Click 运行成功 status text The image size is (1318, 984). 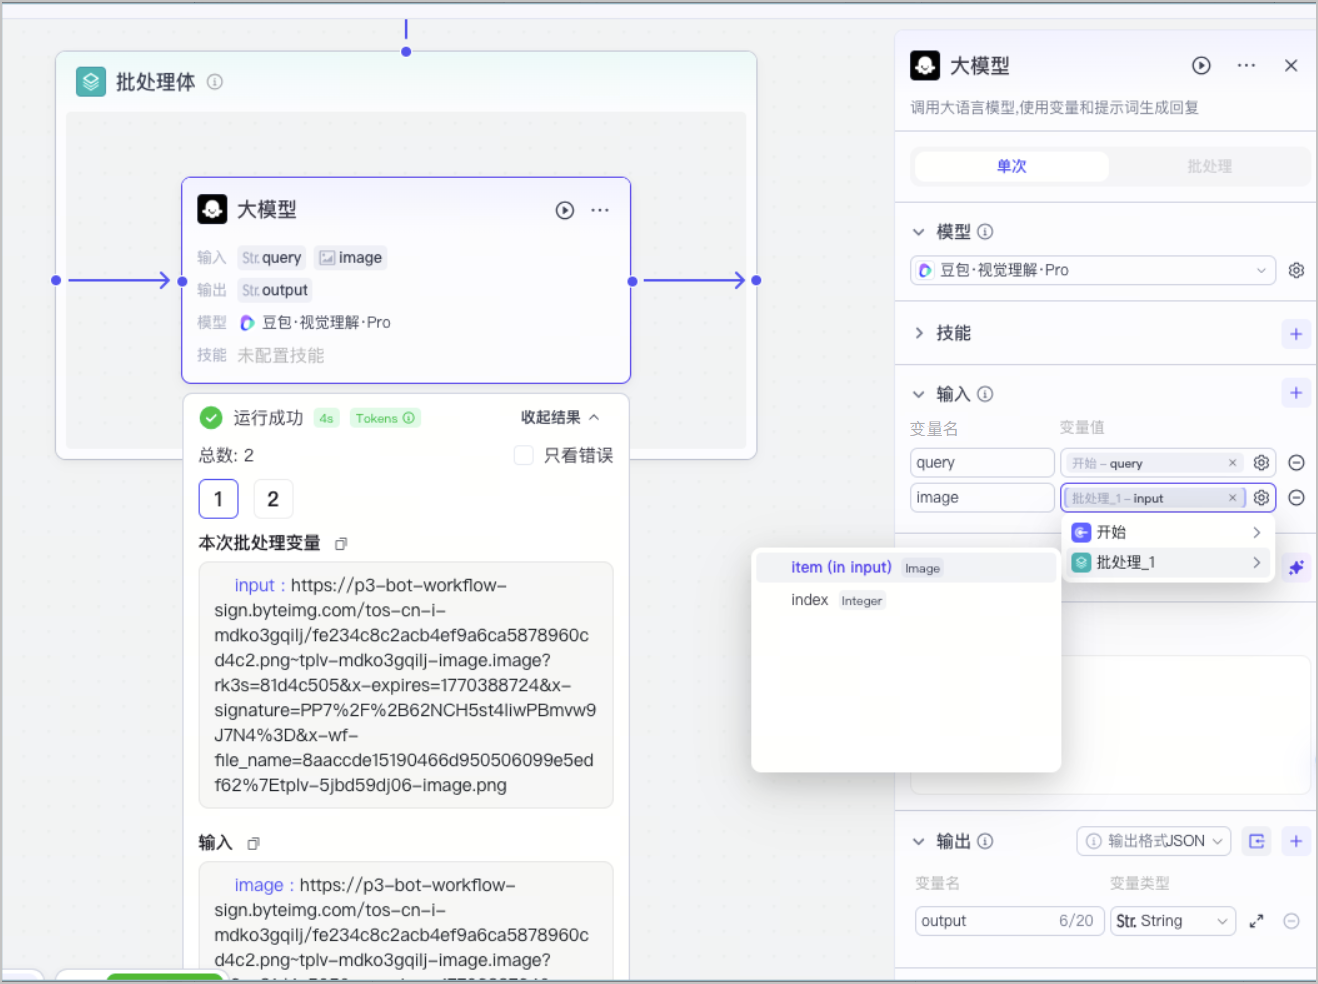268,418
